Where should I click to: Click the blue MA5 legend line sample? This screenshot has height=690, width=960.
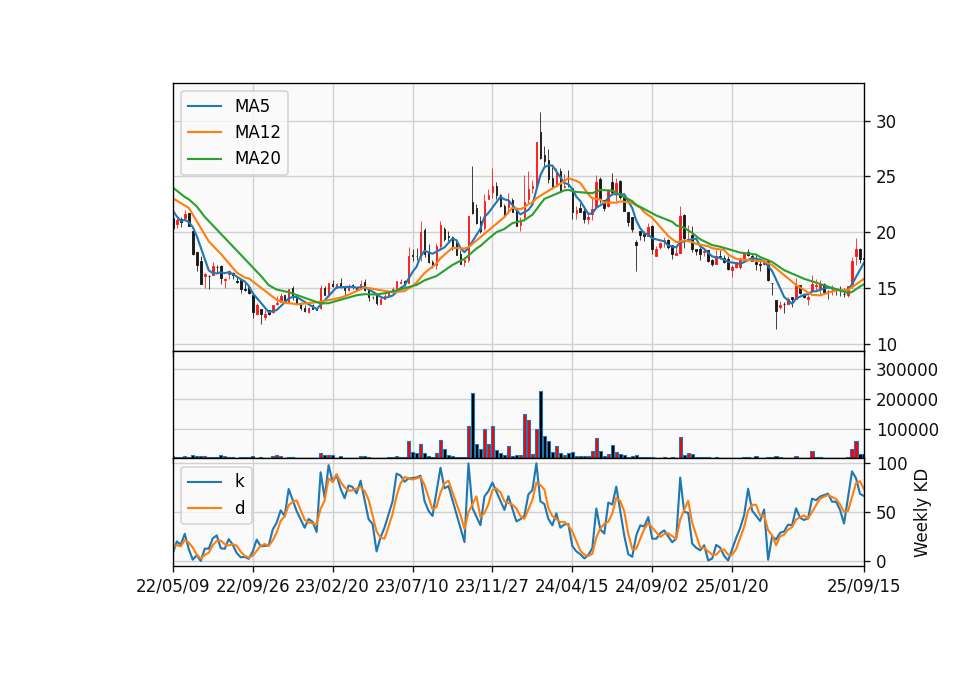coord(204,106)
